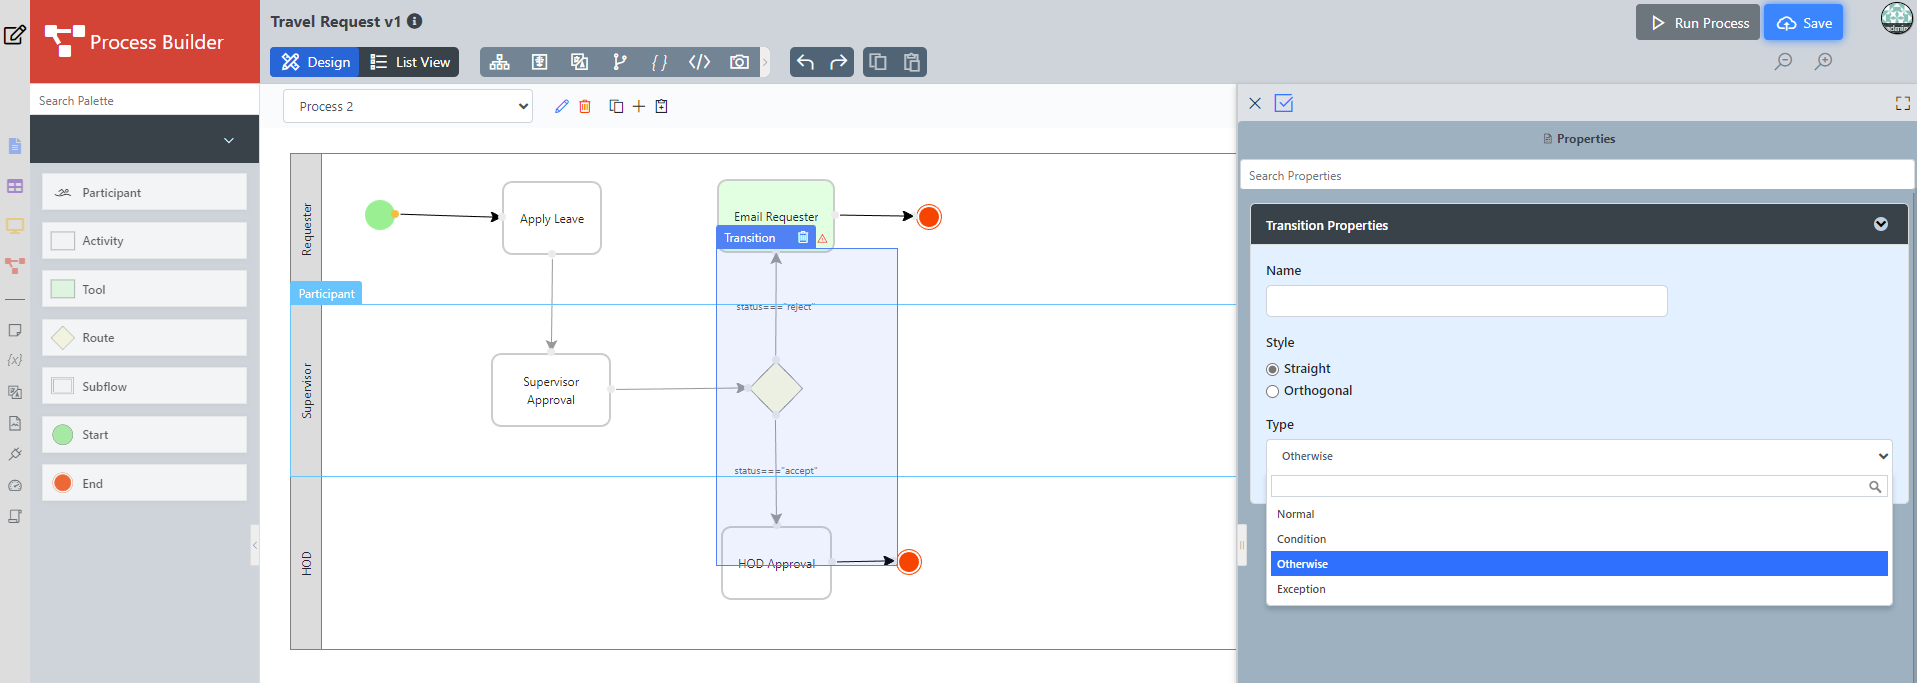Click the apply changes checkmark icon

1284,103
